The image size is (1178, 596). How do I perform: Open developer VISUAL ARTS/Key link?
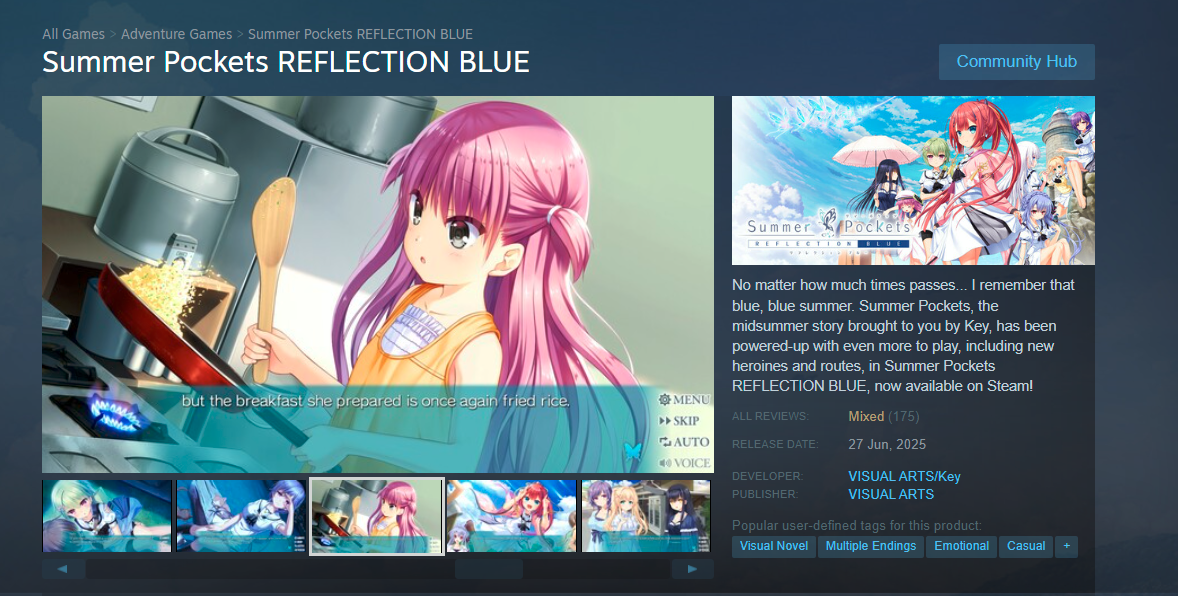(905, 476)
